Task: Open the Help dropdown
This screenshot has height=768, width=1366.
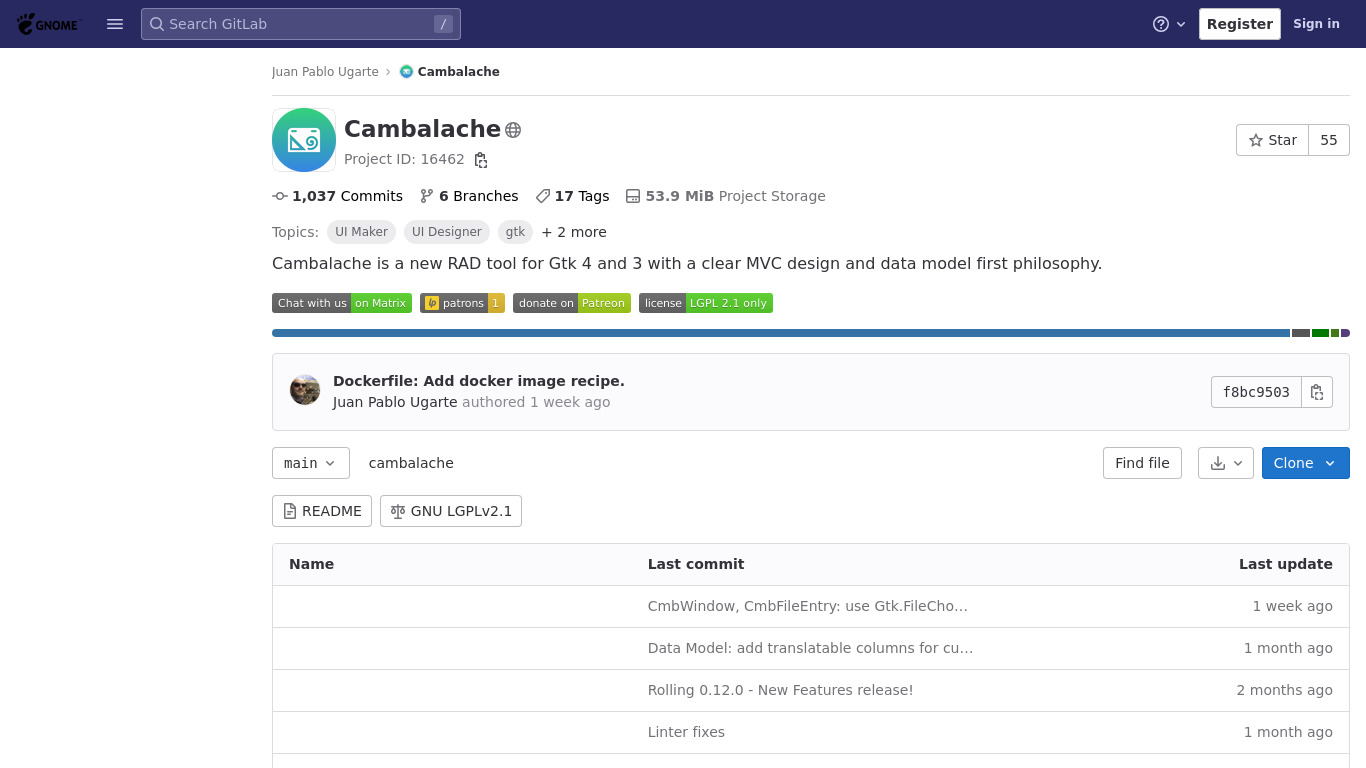Action: pos(1169,24)
